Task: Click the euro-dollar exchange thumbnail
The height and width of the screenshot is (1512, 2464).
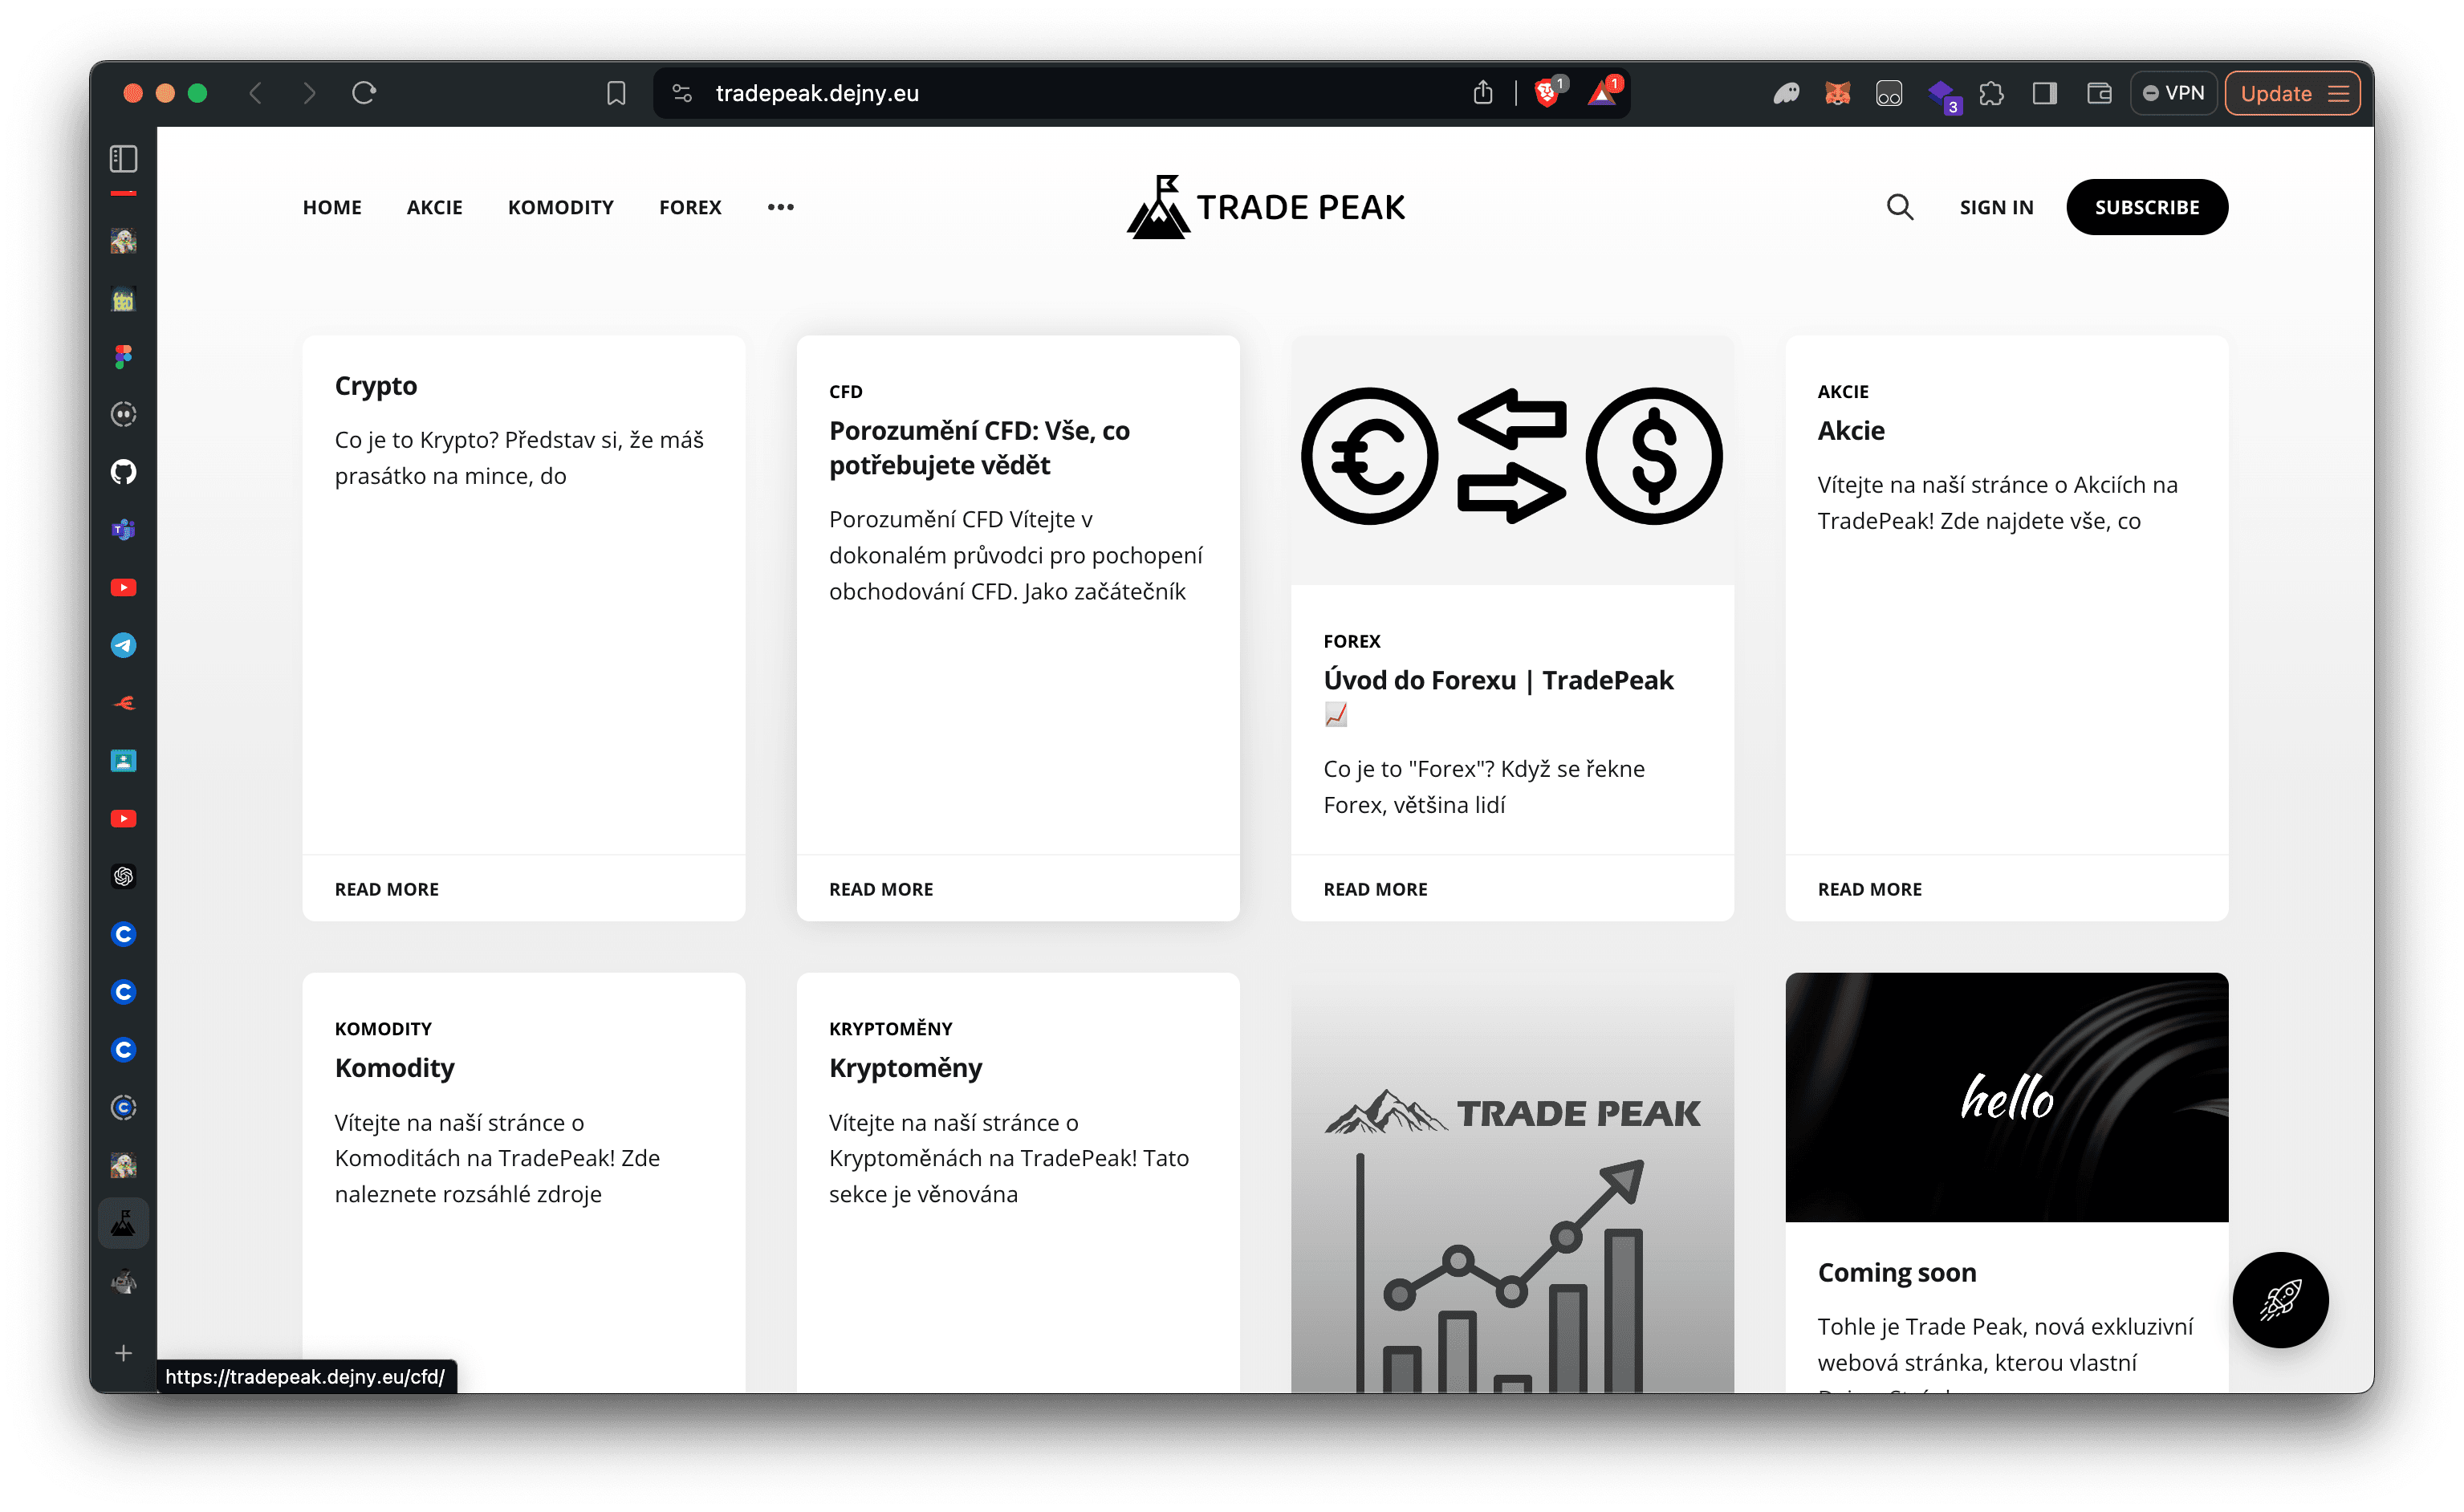Action: click(1511, 459)
